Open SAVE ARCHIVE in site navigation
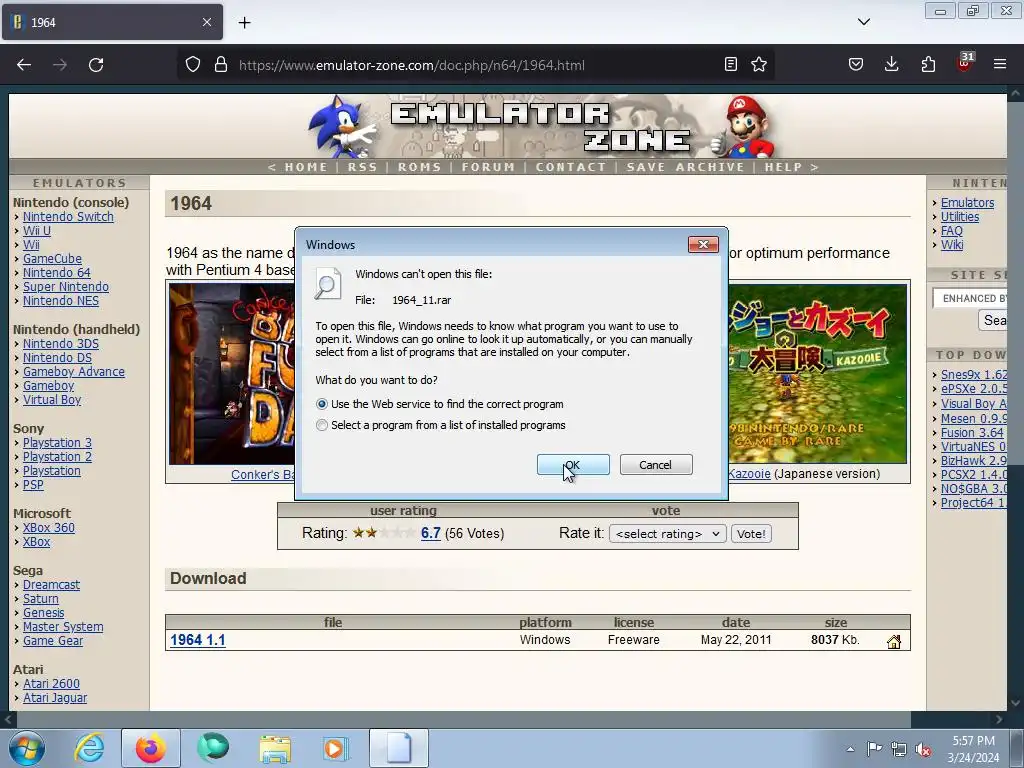The image size is (1024, 768). [685, 167]
